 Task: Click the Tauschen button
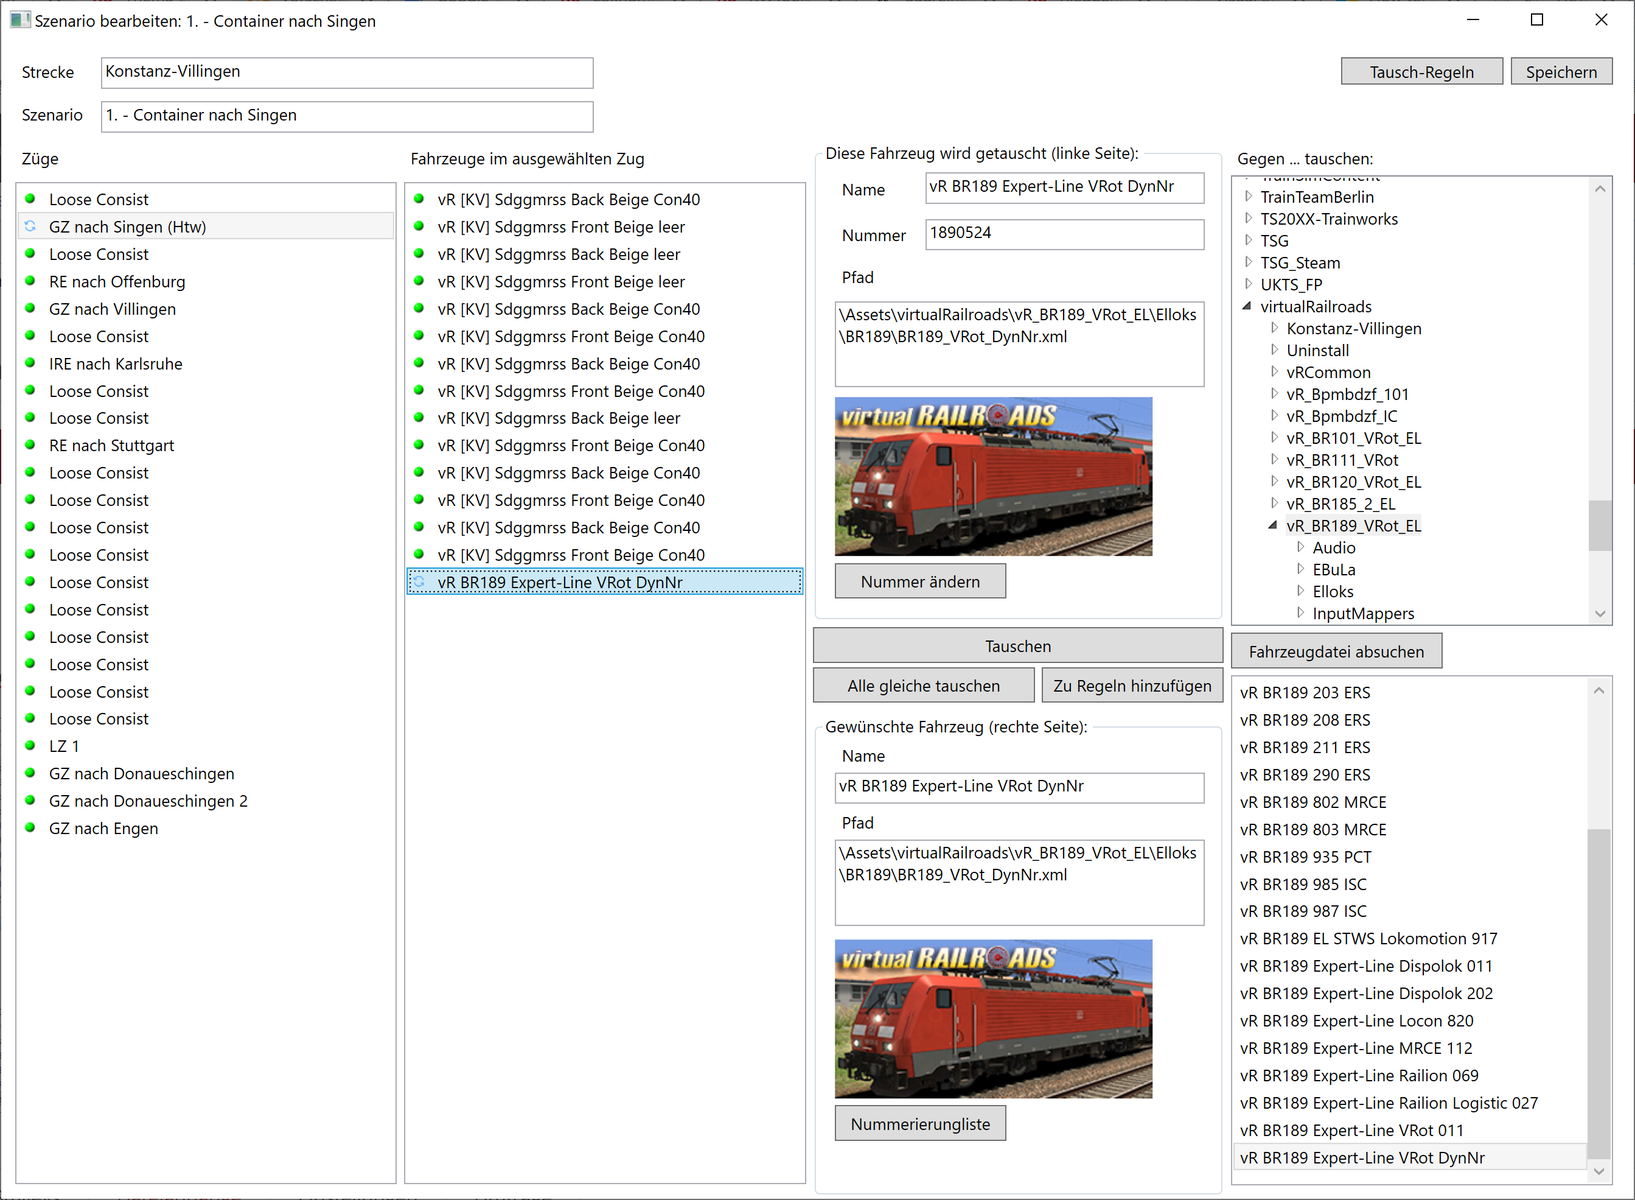click(1017, 646)
